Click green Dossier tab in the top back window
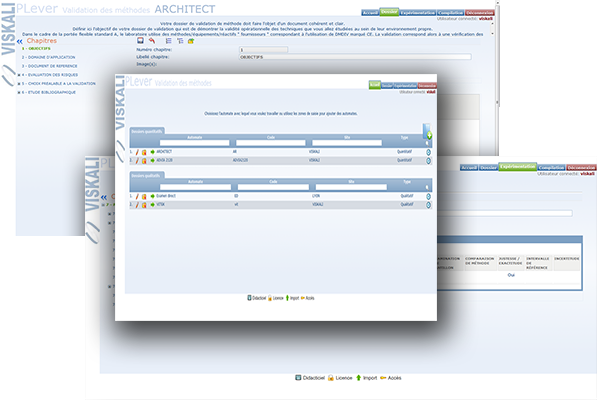This screenshot has width=597, height=400. click(x=389, y=12)
